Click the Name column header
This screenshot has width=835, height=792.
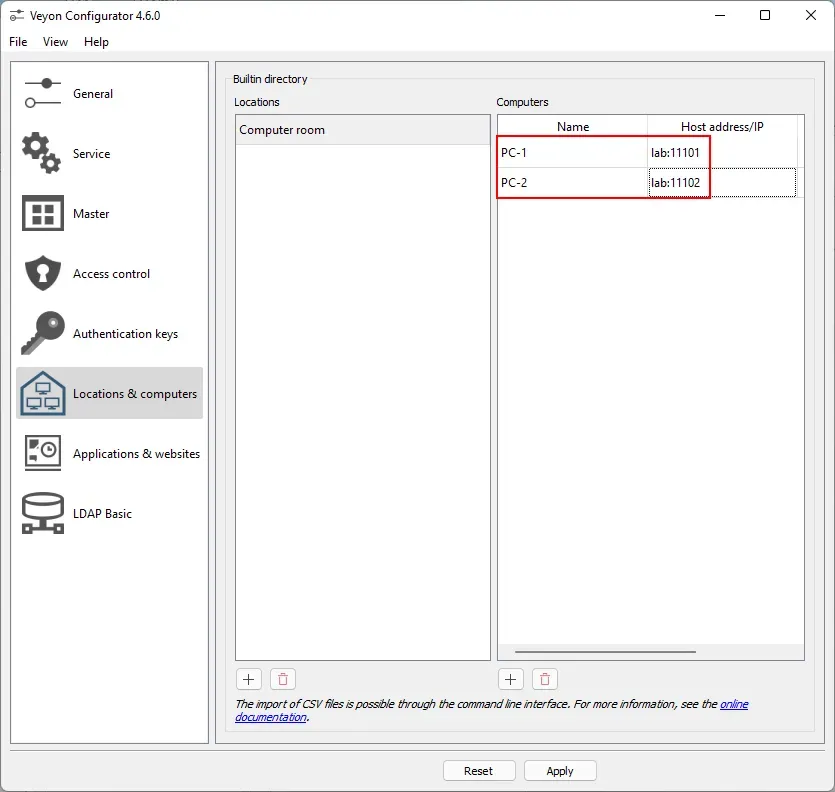pos(572,127)
